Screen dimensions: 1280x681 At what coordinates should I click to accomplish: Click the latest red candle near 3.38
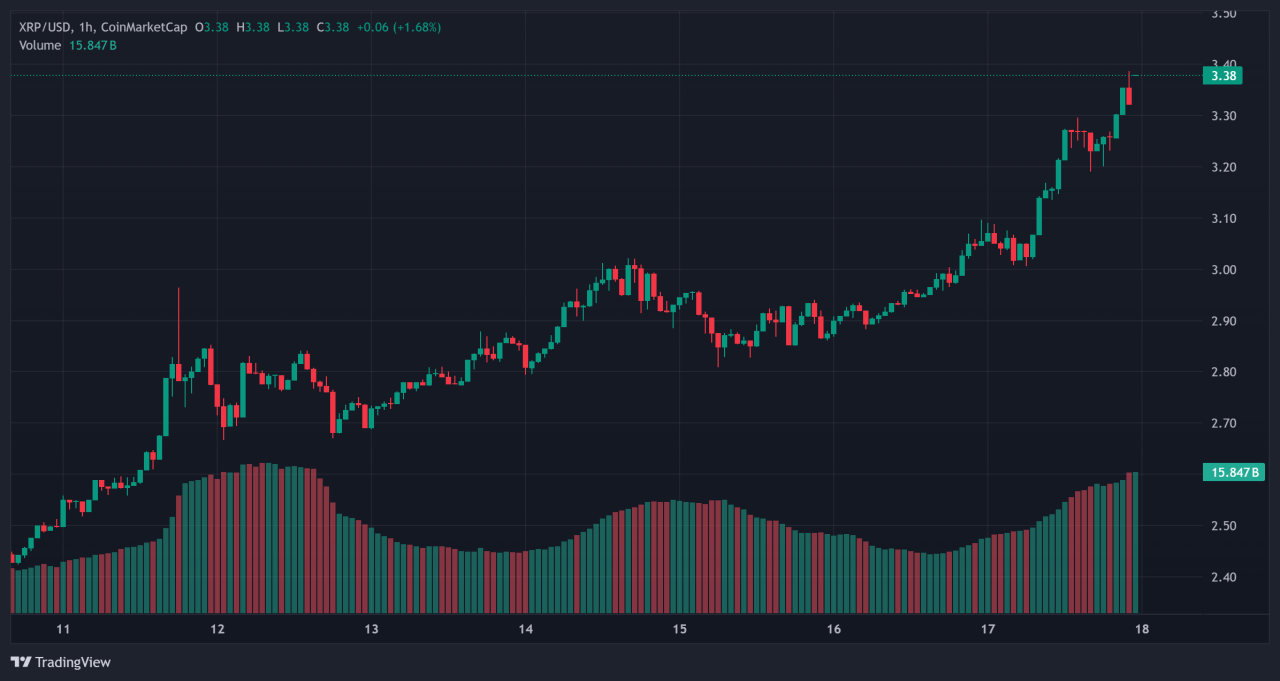1129,96
